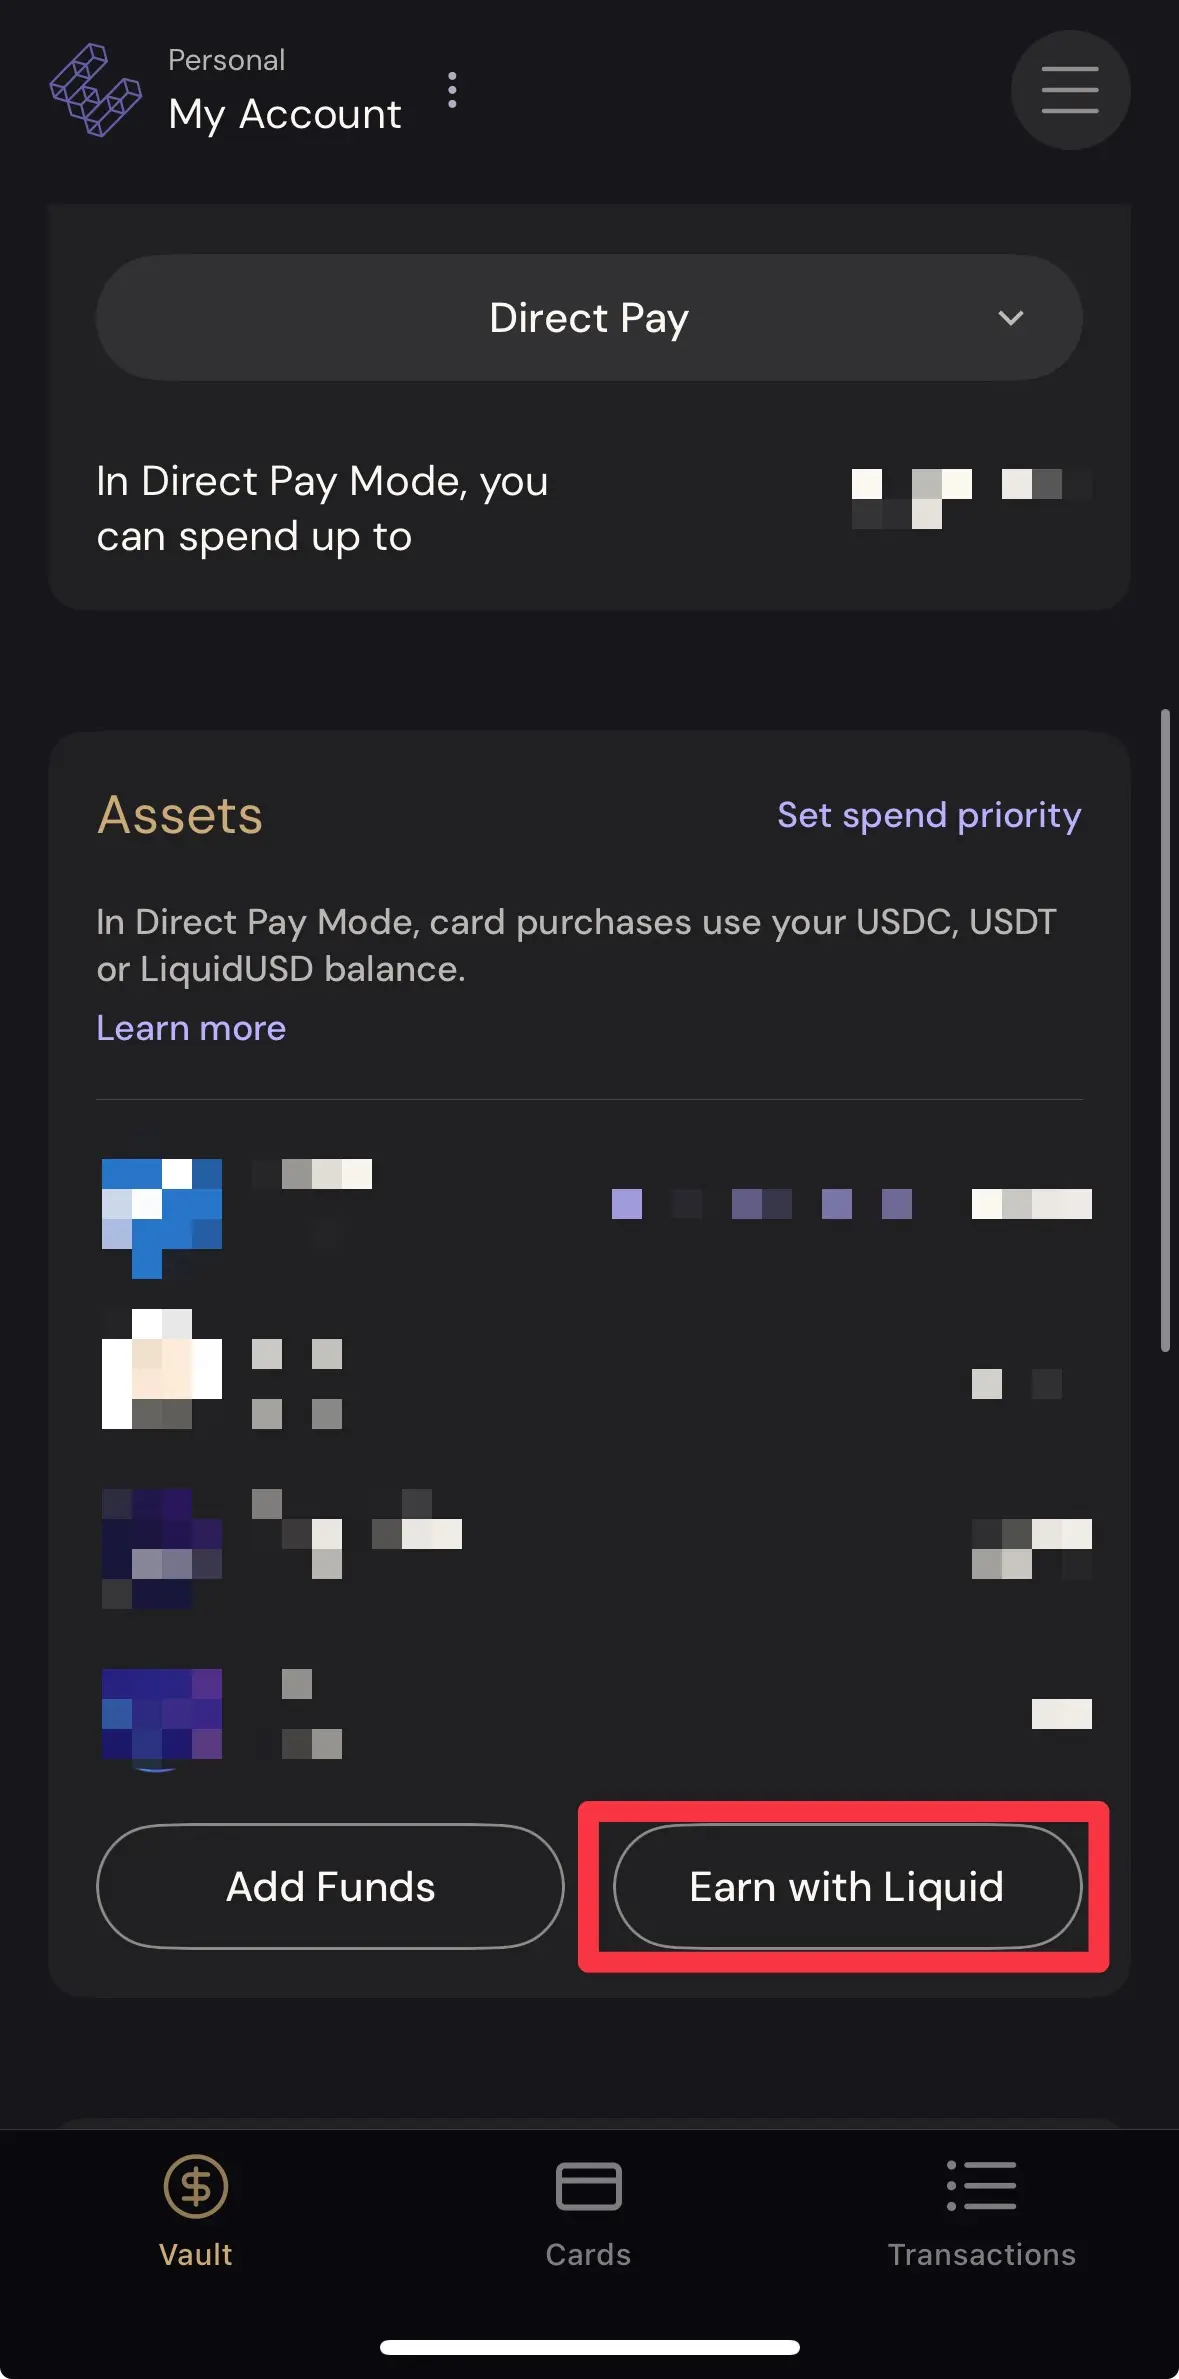Click the vertical scrollbar on the right

coord(1165,1030)
